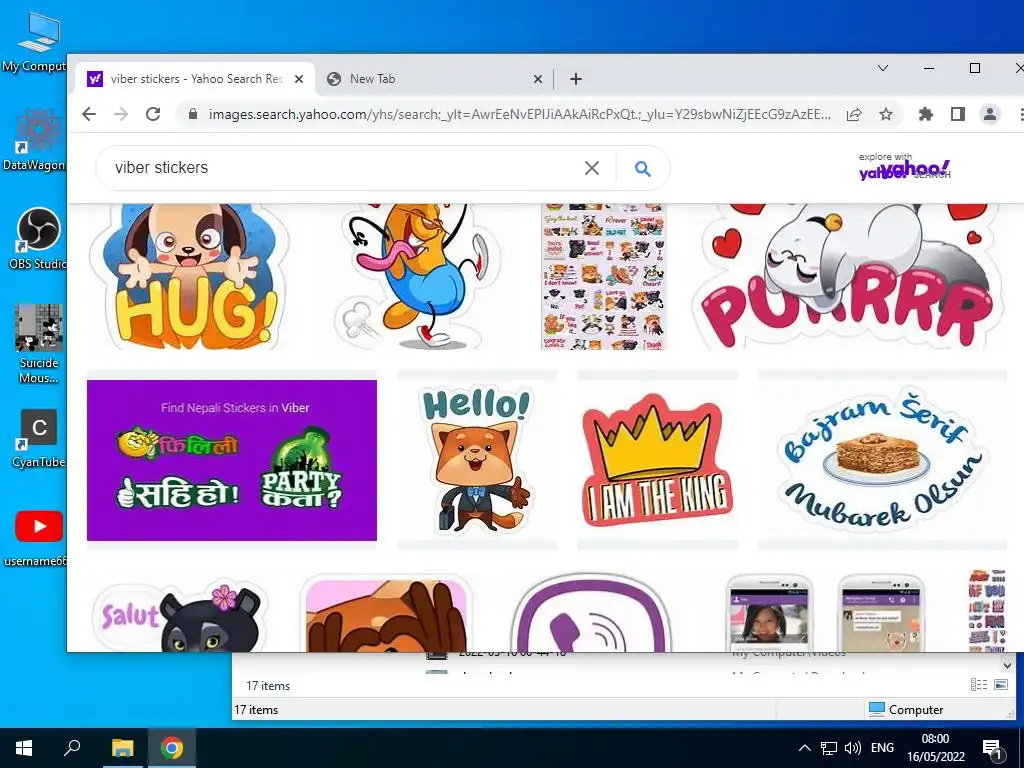
Task: Open the PURRR cat sticker image
Action: coord(849,276)
